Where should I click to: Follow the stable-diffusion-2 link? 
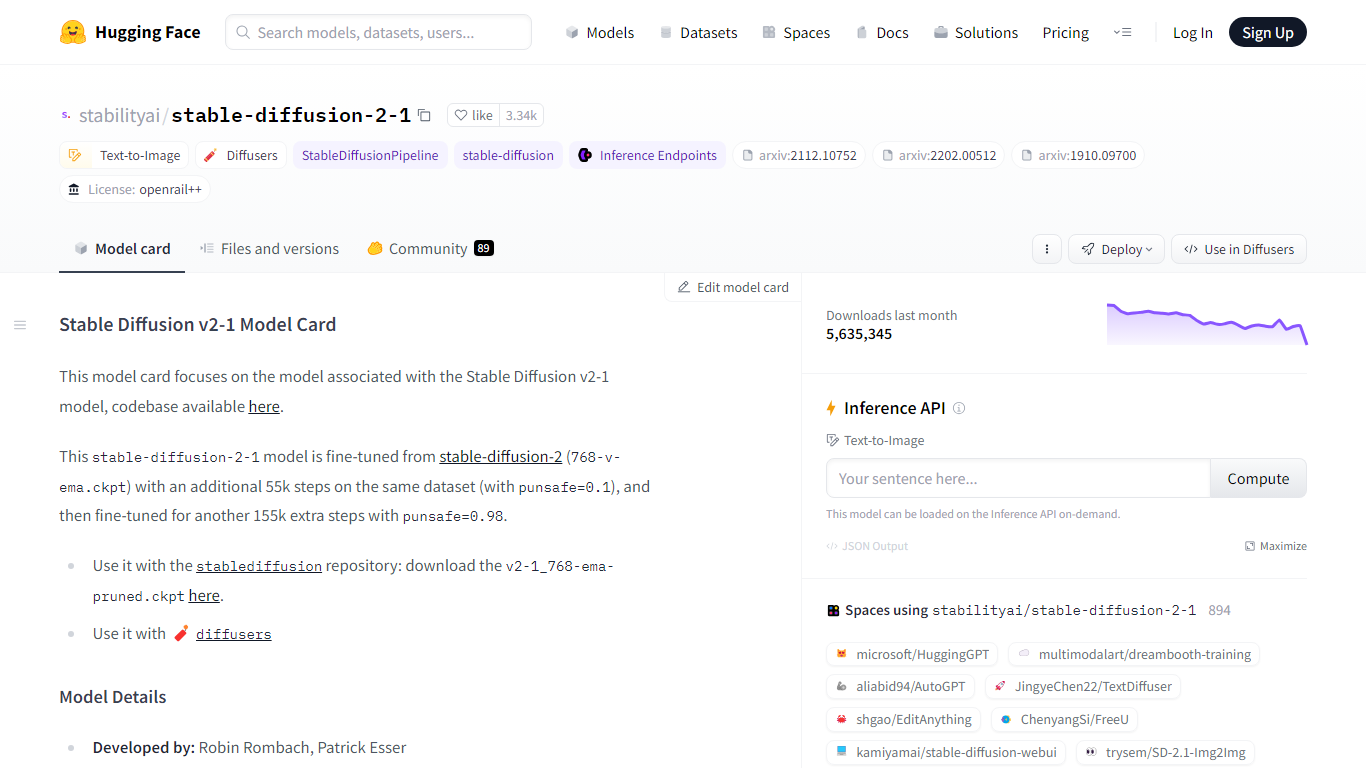500,456
